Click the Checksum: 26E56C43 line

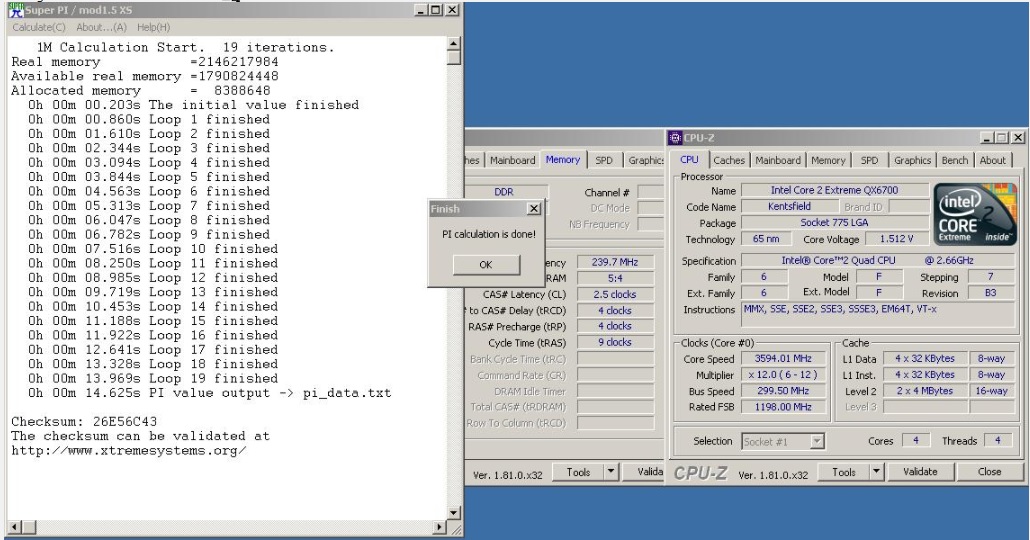(84, 422)
